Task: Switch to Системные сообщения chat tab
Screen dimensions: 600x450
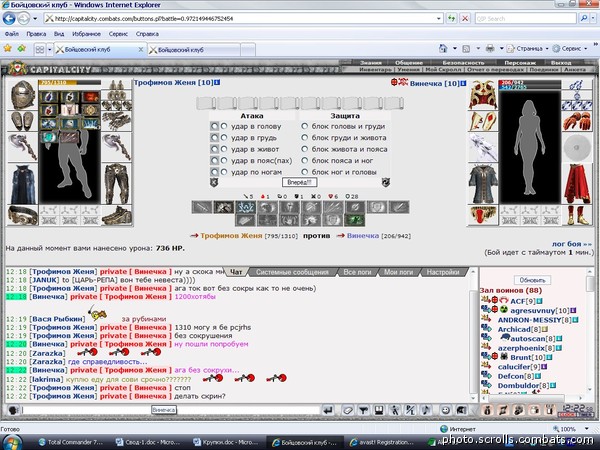Action: tap(292, 272)
